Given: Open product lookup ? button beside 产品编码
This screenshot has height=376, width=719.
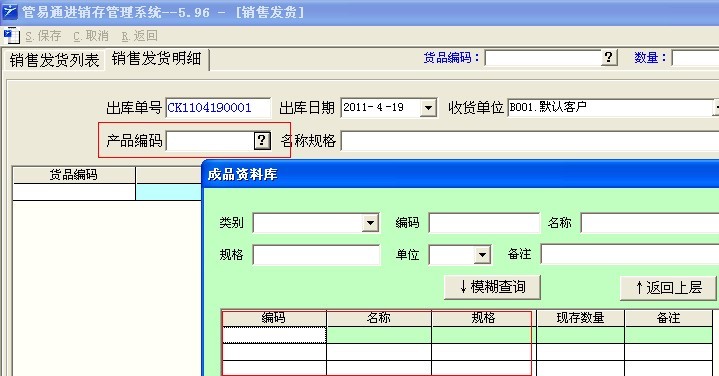Looking at the screenshot, I should 262,140.
